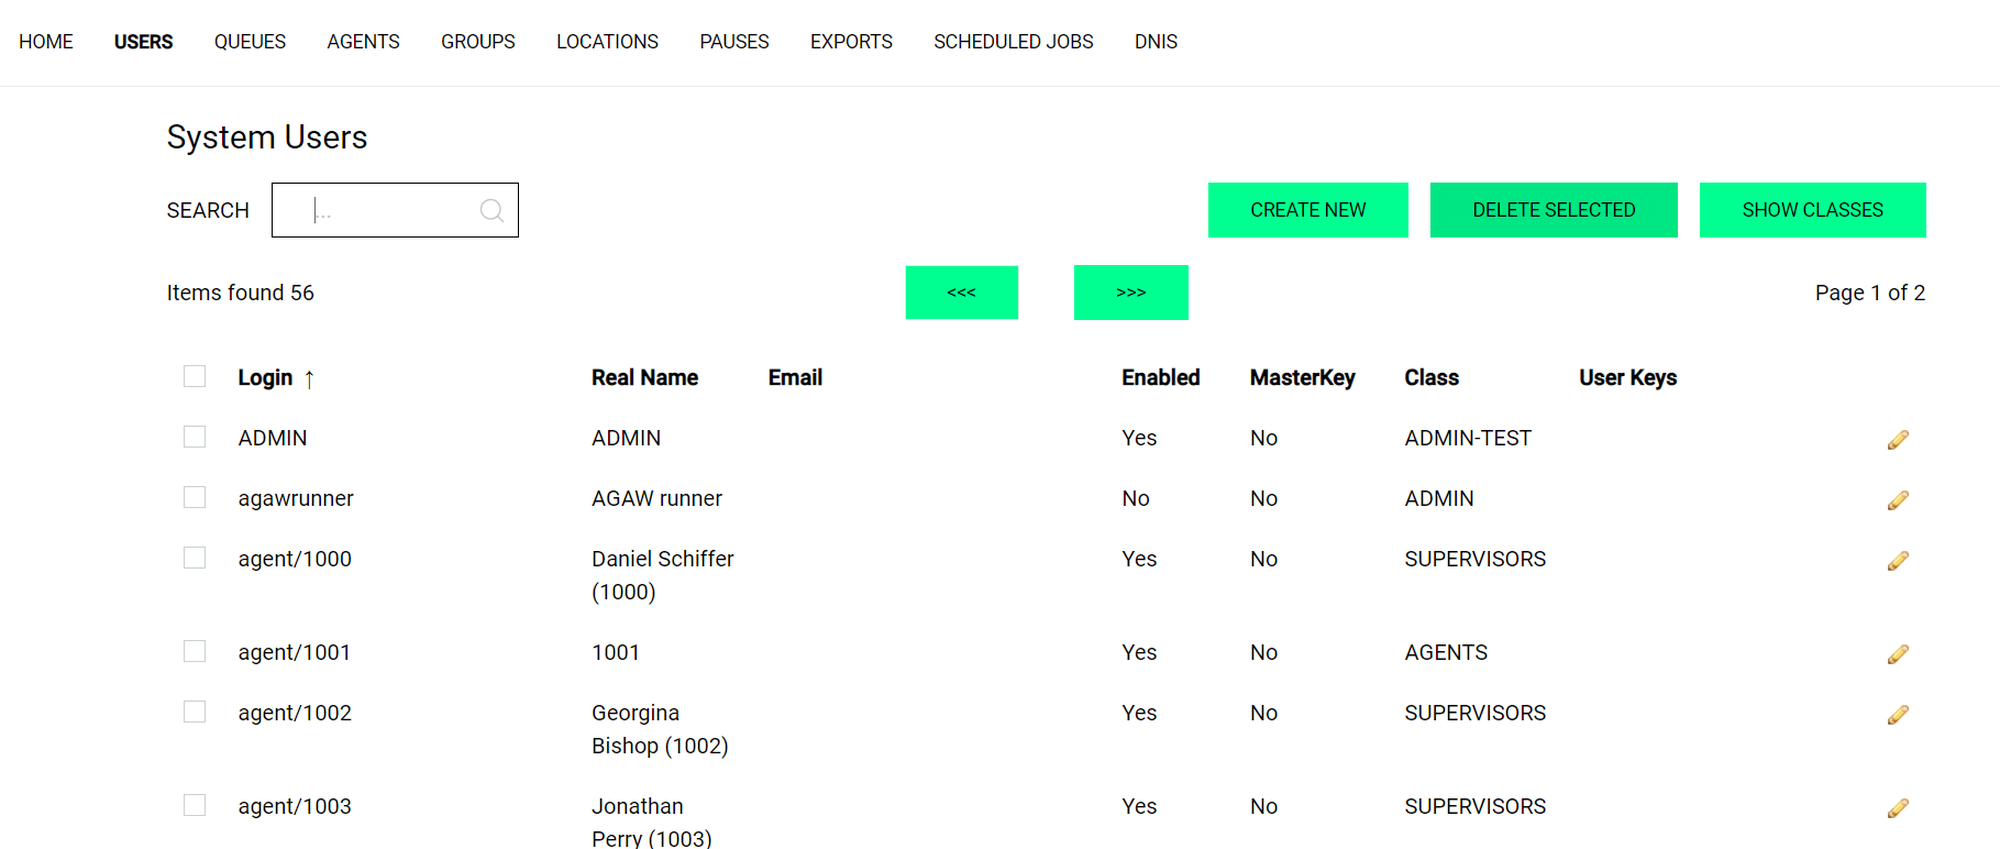The image size is (2000, 849).
Task: Navigate to SCHEDULED JOBS tab
Action: [x=1013, y=42]
